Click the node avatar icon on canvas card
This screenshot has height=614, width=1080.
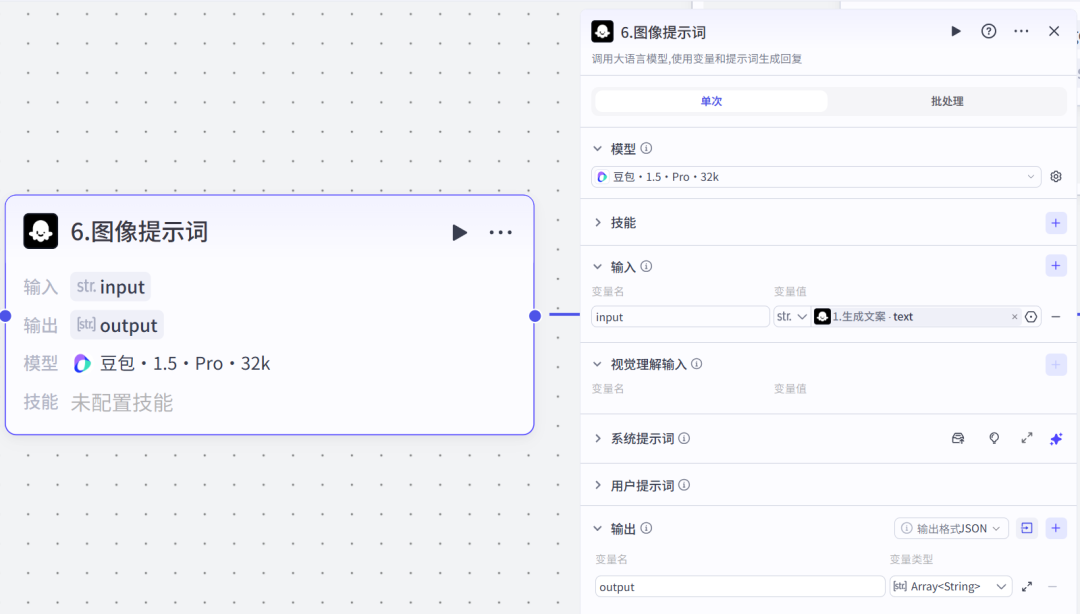(x=41, y=231)
